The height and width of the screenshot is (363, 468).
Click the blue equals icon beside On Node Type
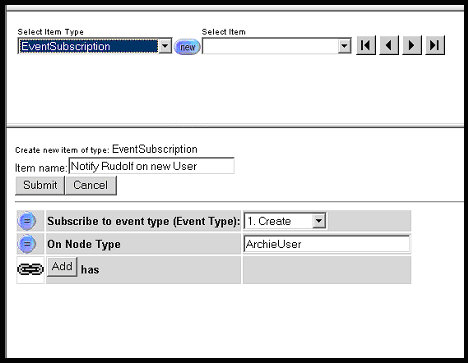[27, 244]
